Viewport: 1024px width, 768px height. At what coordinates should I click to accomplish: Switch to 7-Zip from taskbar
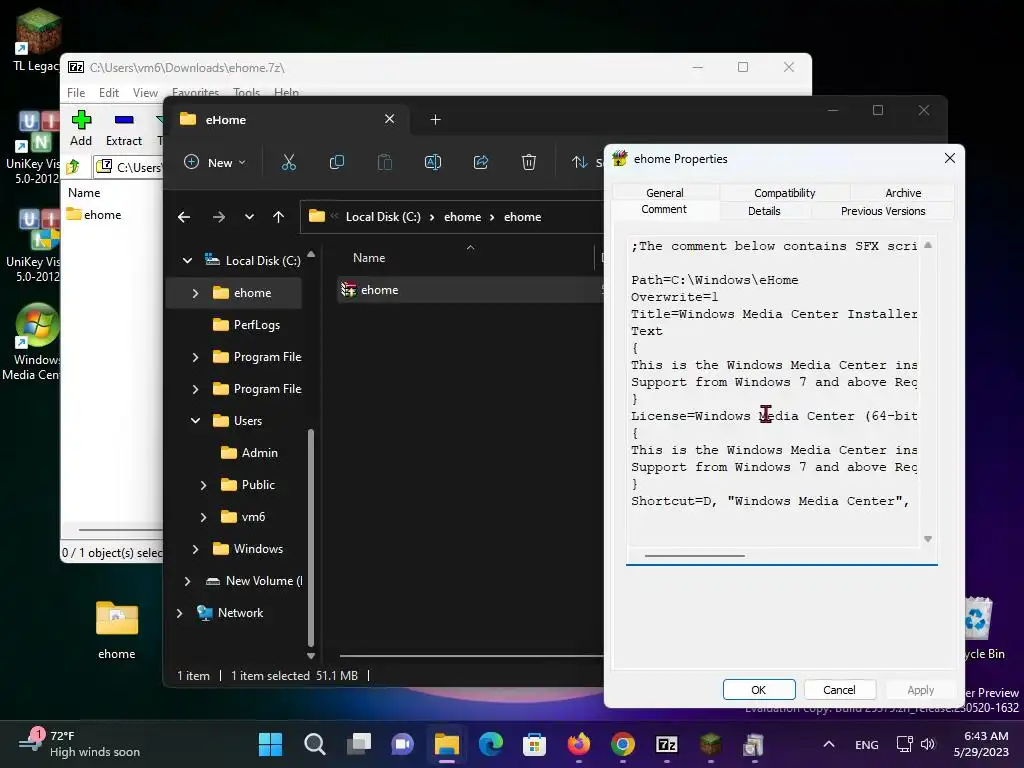[667, 744]
